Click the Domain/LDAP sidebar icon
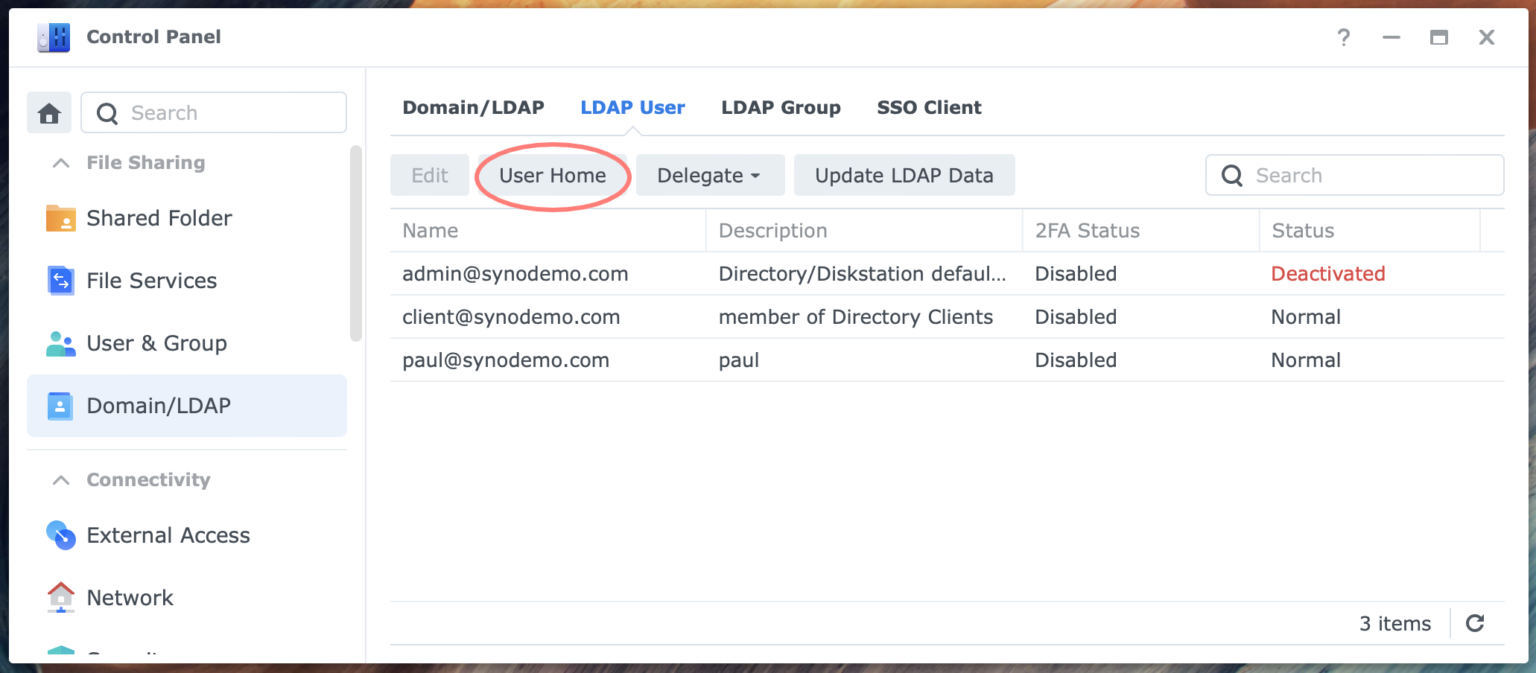This screenshot has width=1536, height=673. pyautogui.click(x=62, y=406)
